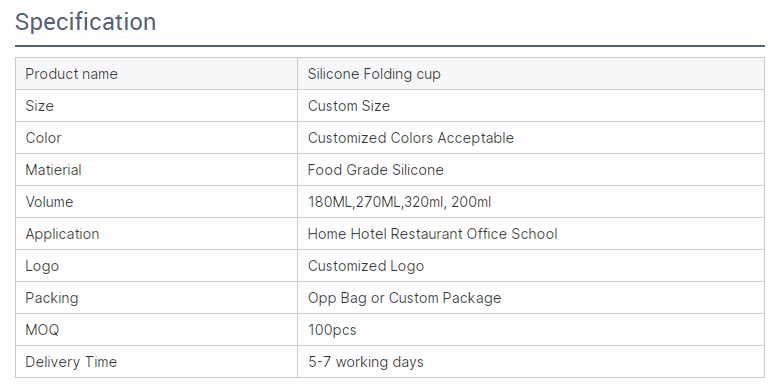Click the 180ML,270ML,320ml, 200ml value
Viewport: 774px width, 386px height.
pos(399,202)
